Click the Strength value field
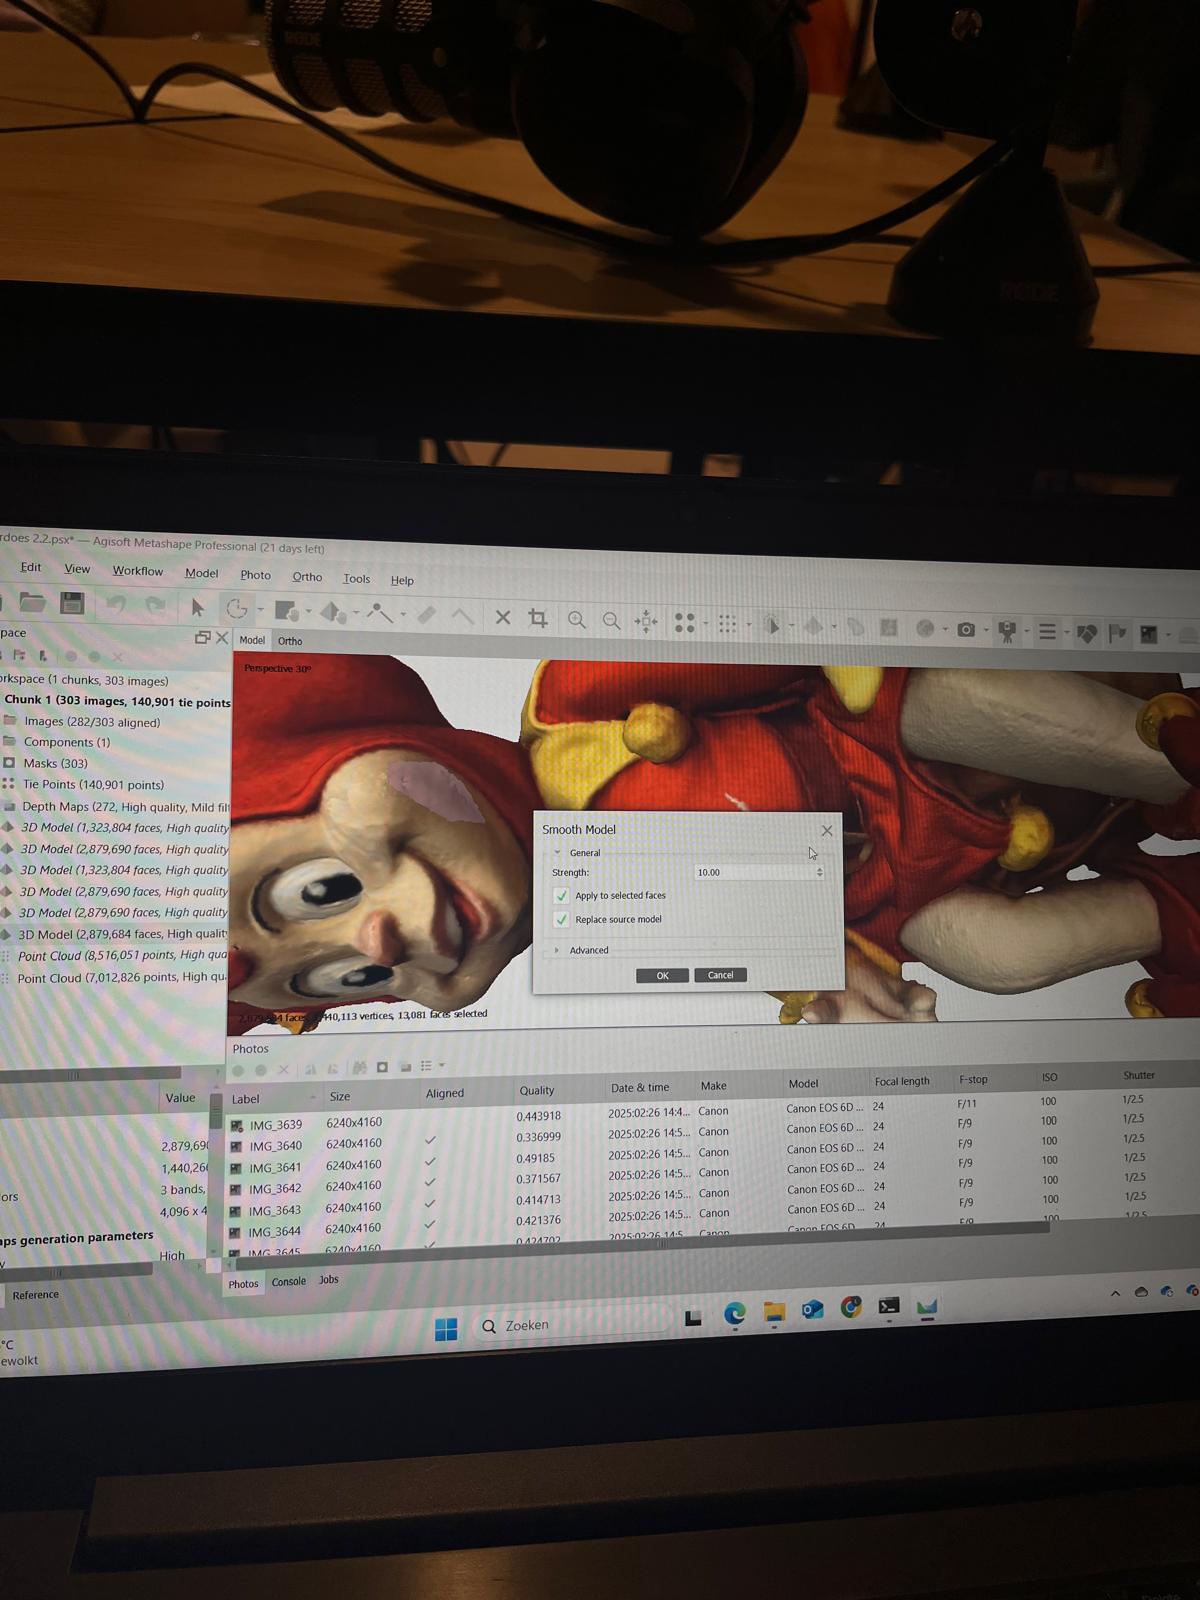1200x1600 pixels. [754, 872]
